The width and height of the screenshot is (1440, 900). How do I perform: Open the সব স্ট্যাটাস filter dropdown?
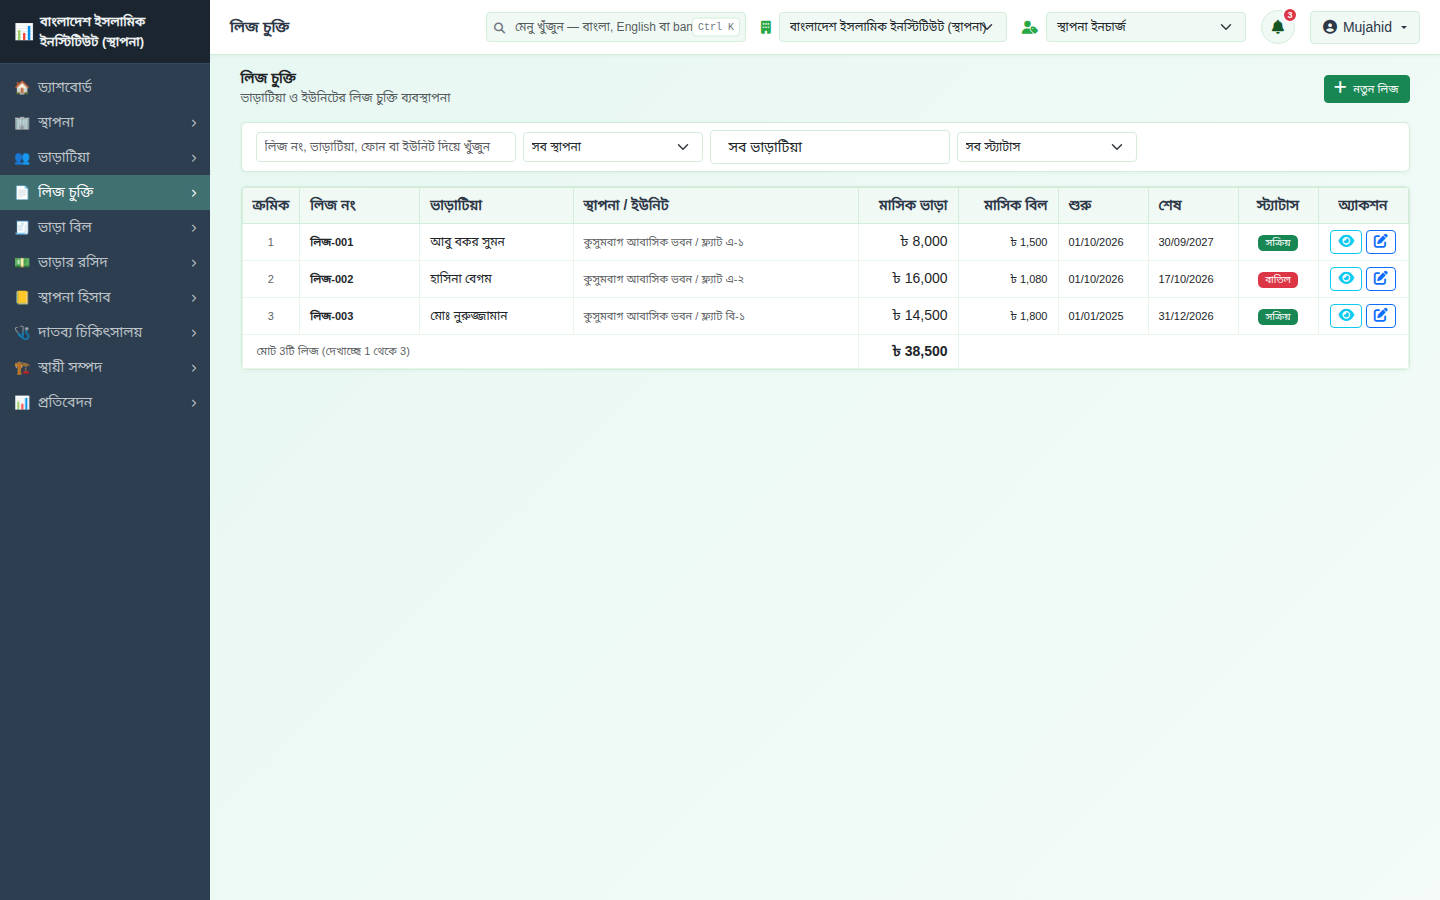(x=1046, y=147)
